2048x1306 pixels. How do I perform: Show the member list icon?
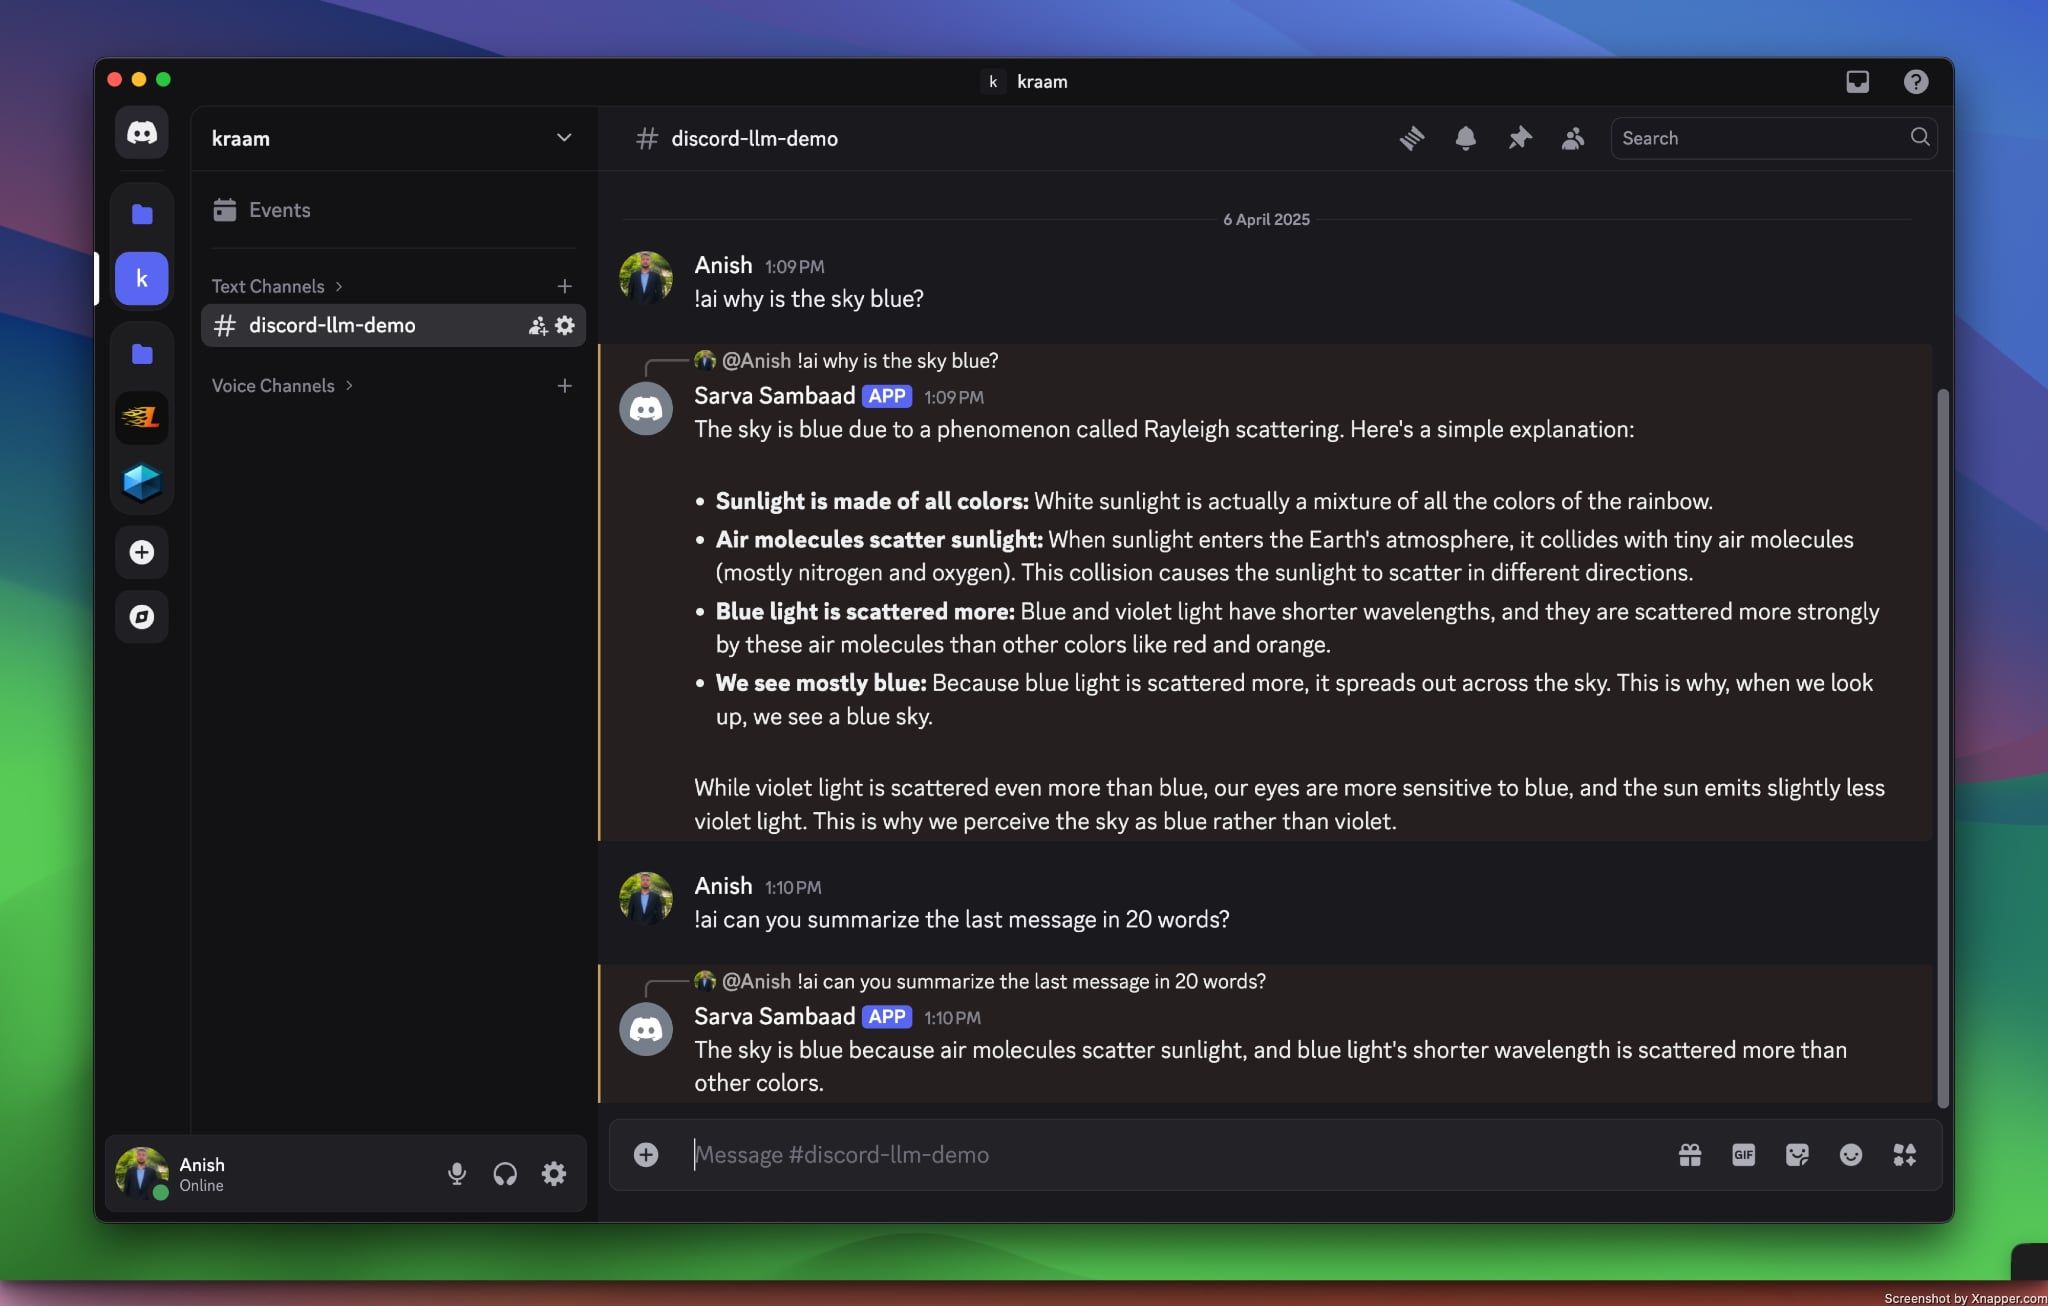click(x=1570, y=138)
